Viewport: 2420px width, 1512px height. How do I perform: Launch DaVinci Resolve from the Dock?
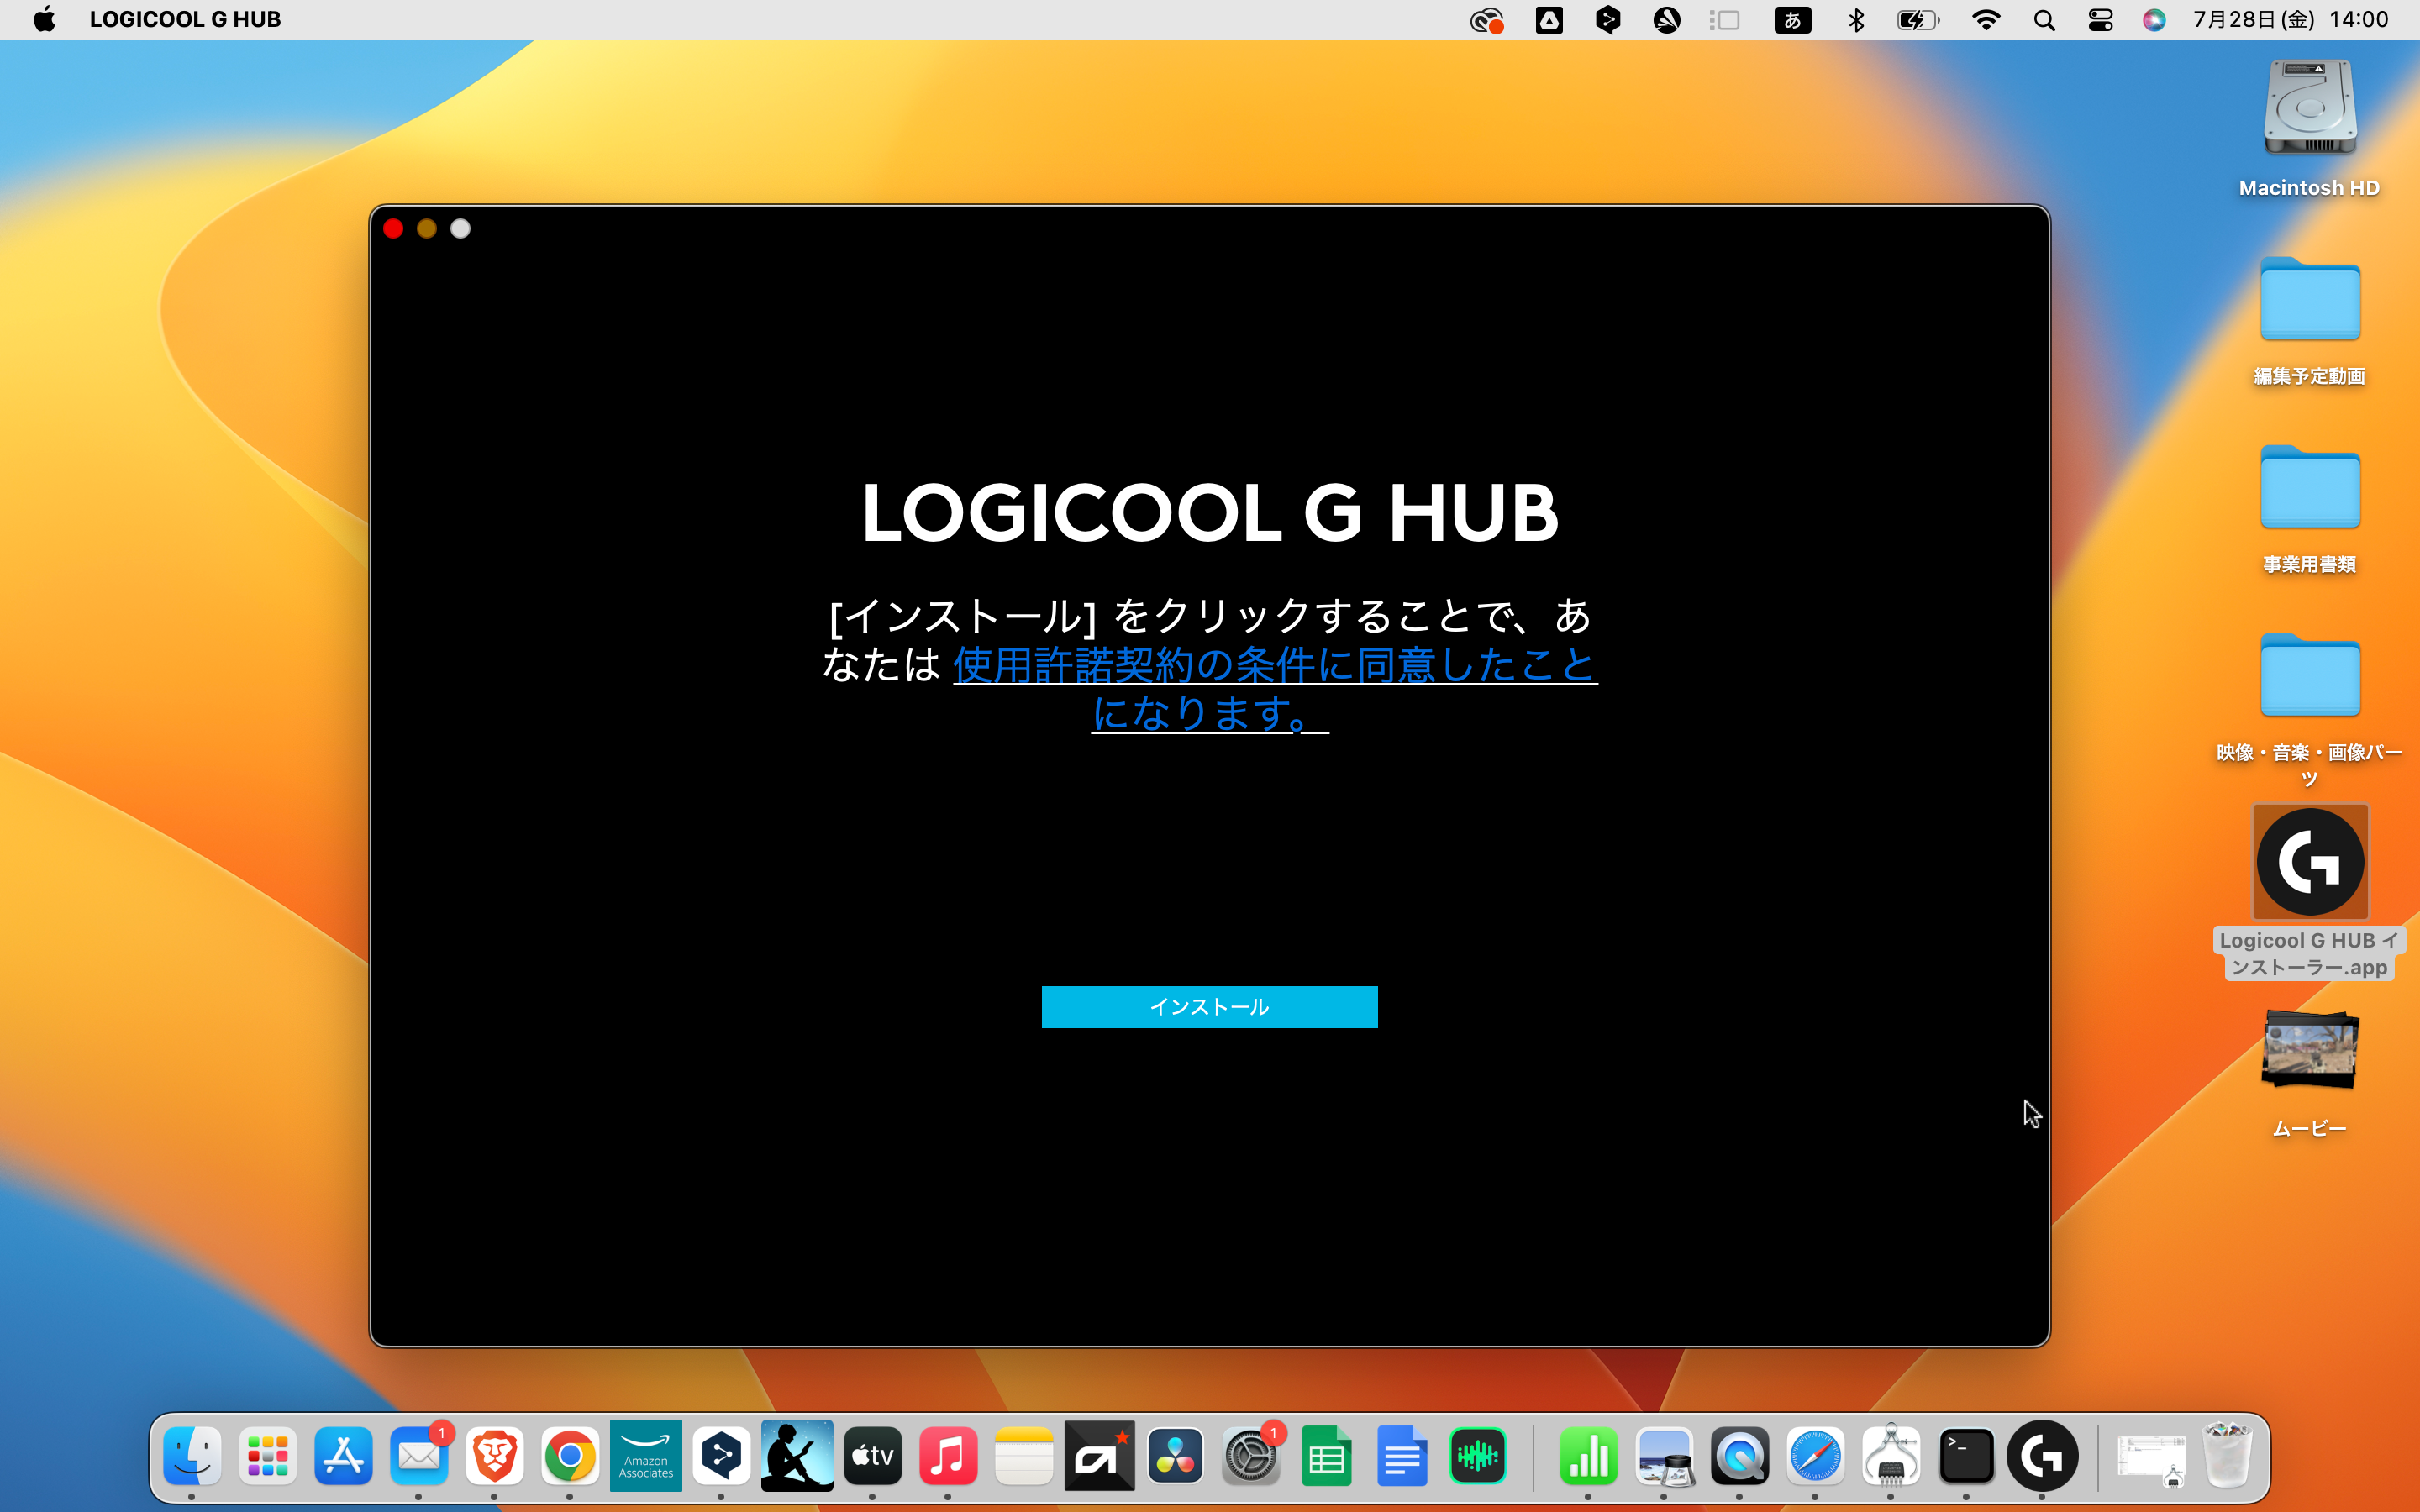tap(1175, 1456)
